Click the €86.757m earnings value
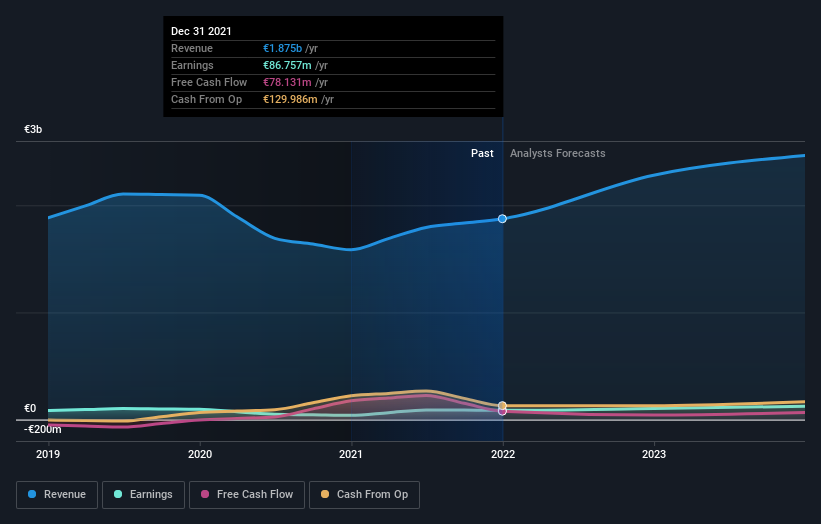 tap(287, 65)
